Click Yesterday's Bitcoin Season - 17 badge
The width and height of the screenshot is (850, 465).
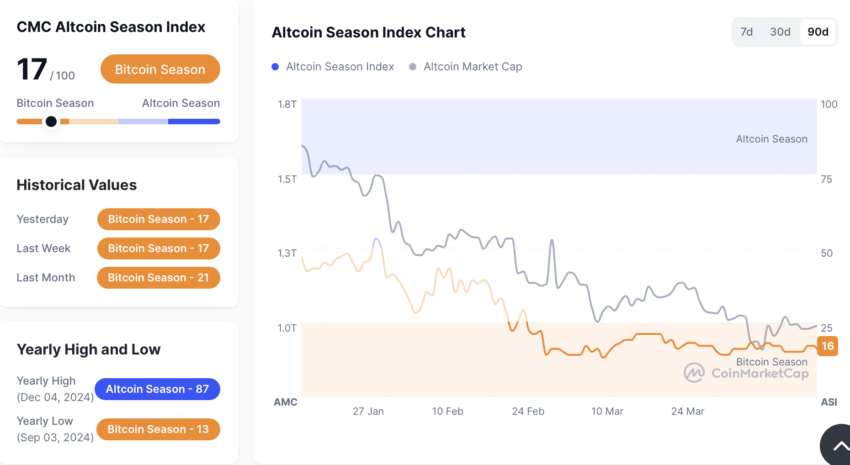(158, 219)
